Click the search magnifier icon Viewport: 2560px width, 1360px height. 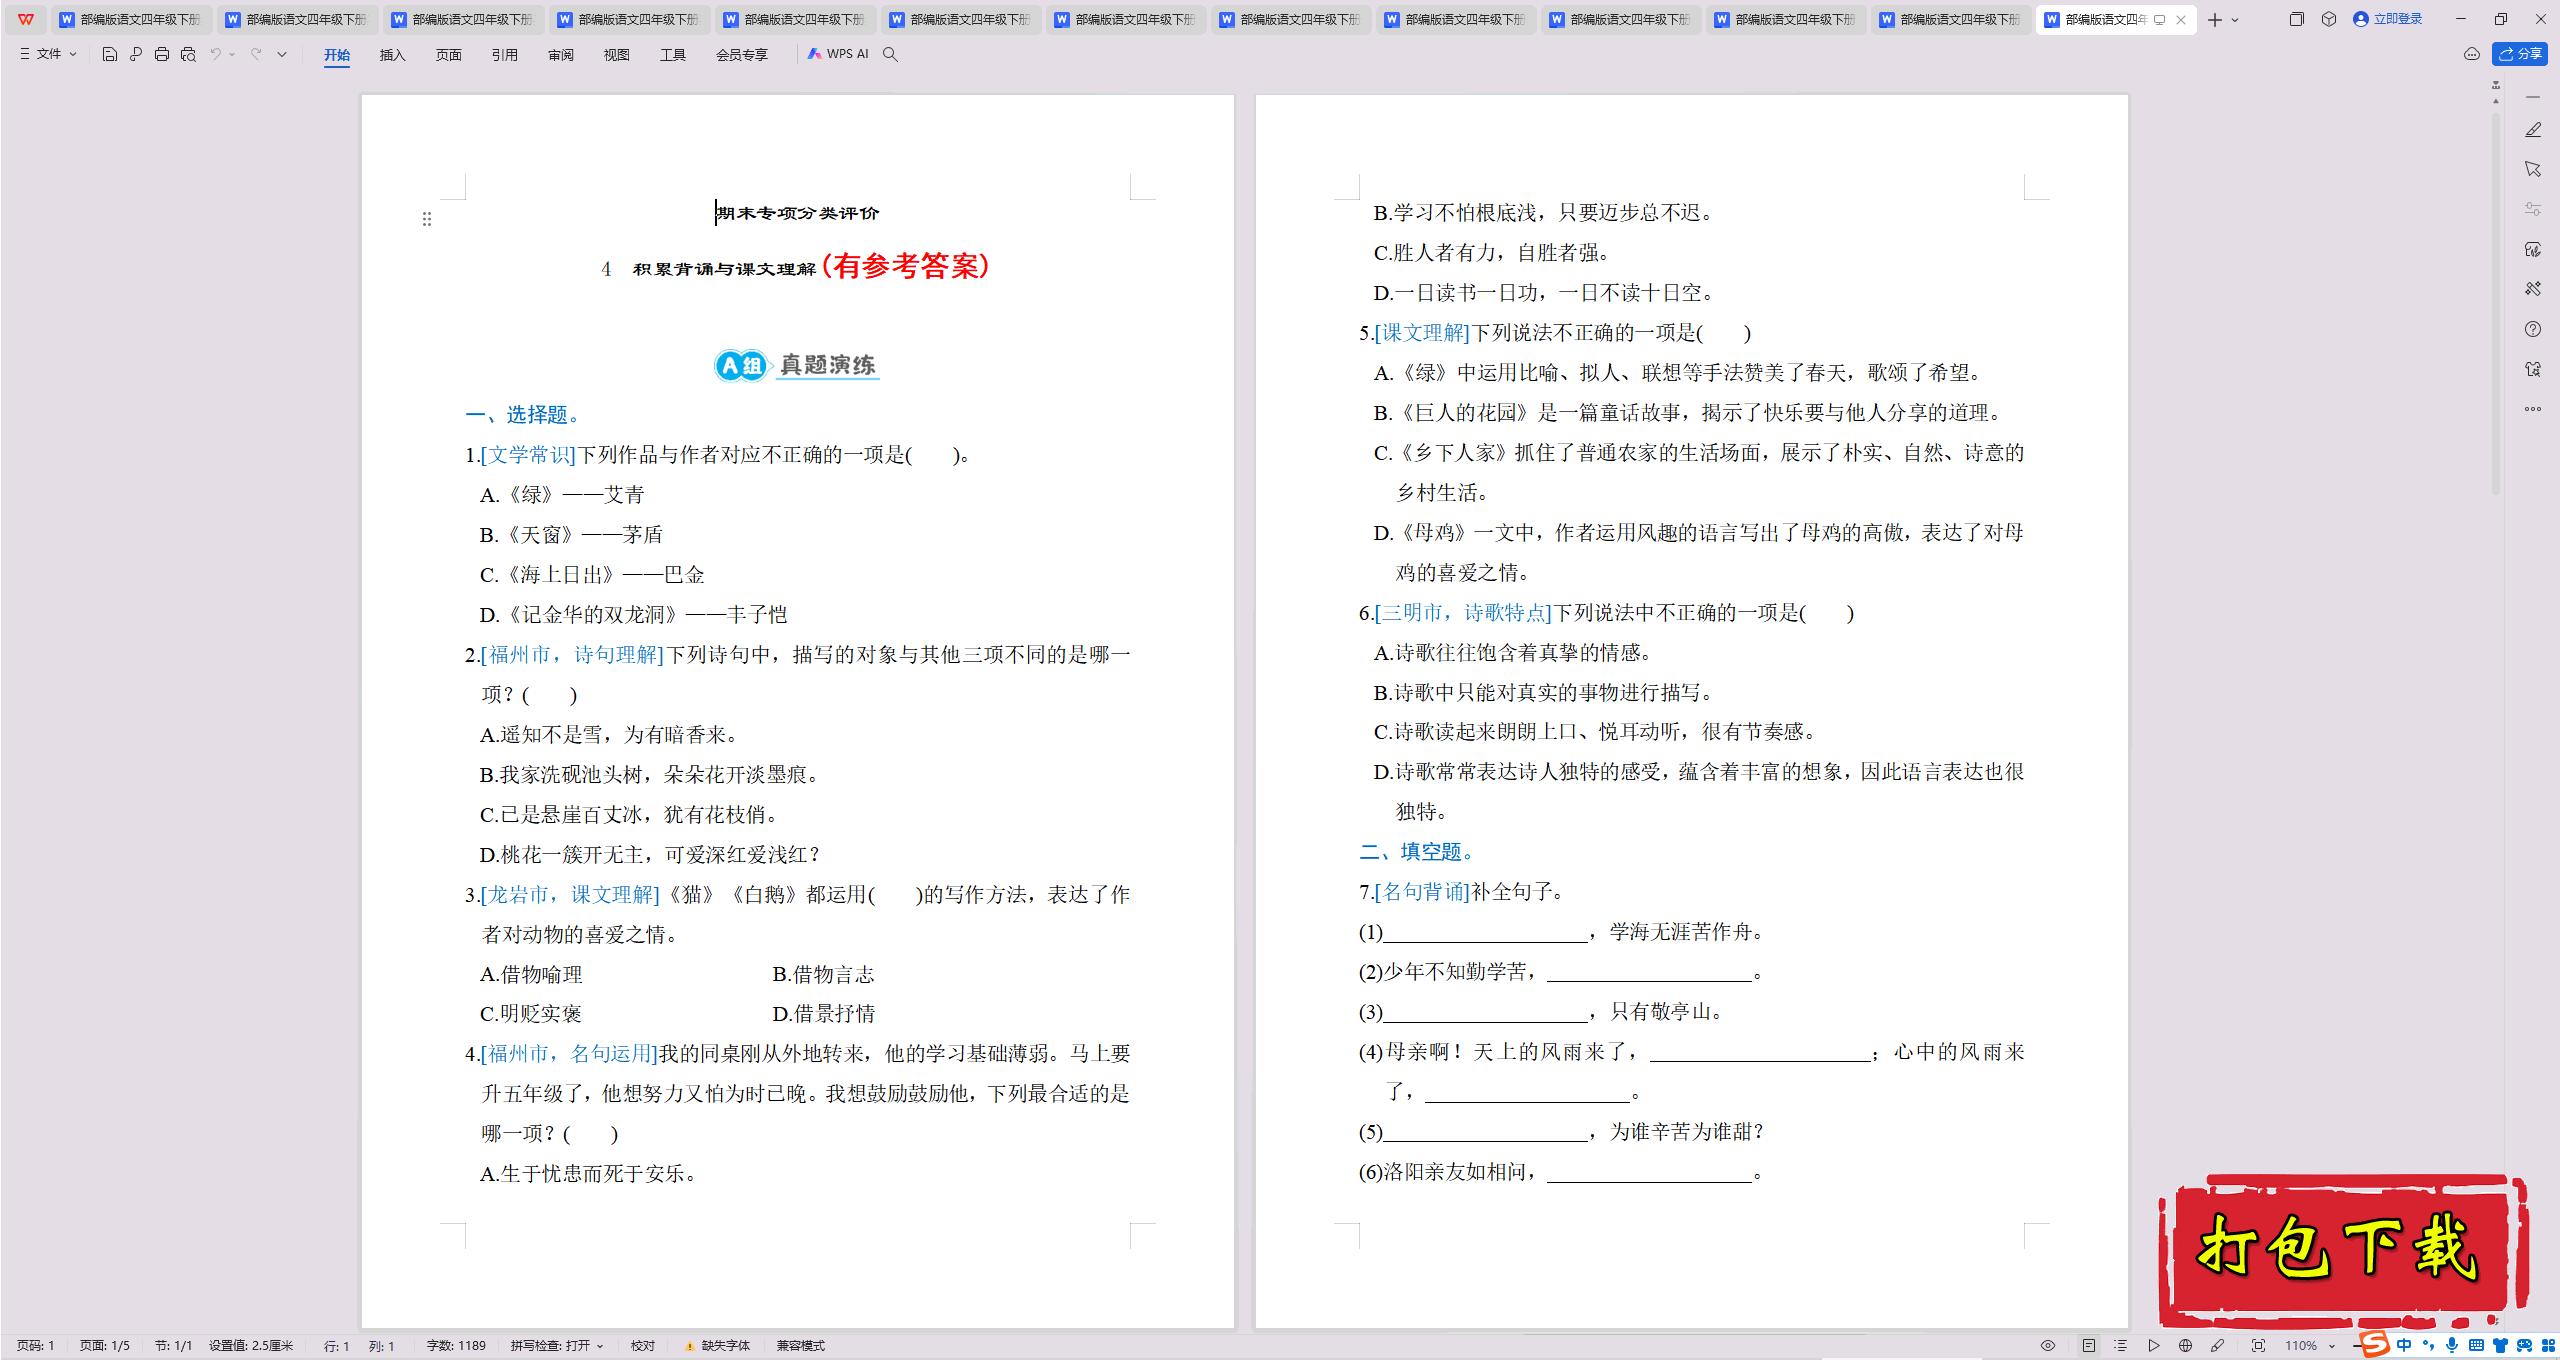[890, 54]
